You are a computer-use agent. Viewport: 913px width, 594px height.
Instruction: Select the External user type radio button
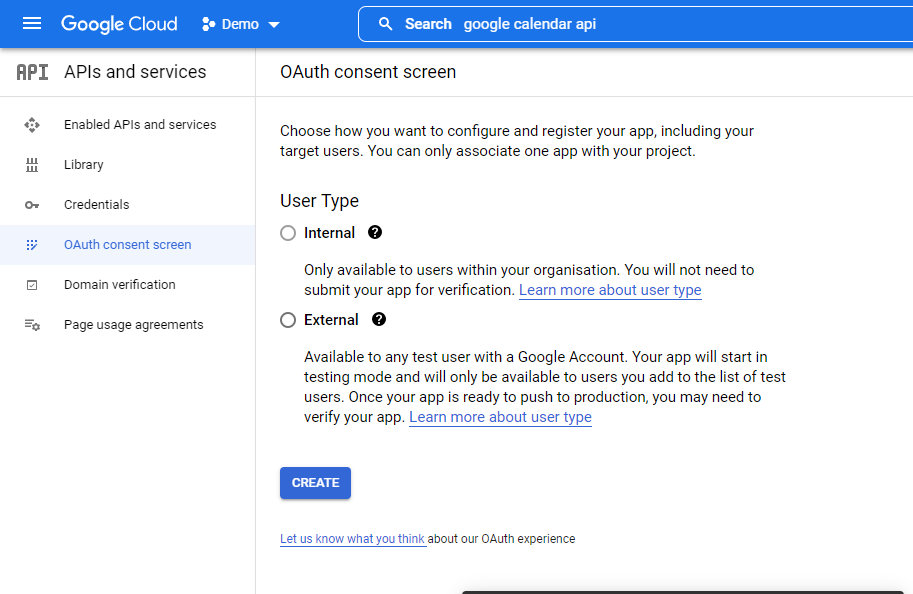click(x=288, y=320)
